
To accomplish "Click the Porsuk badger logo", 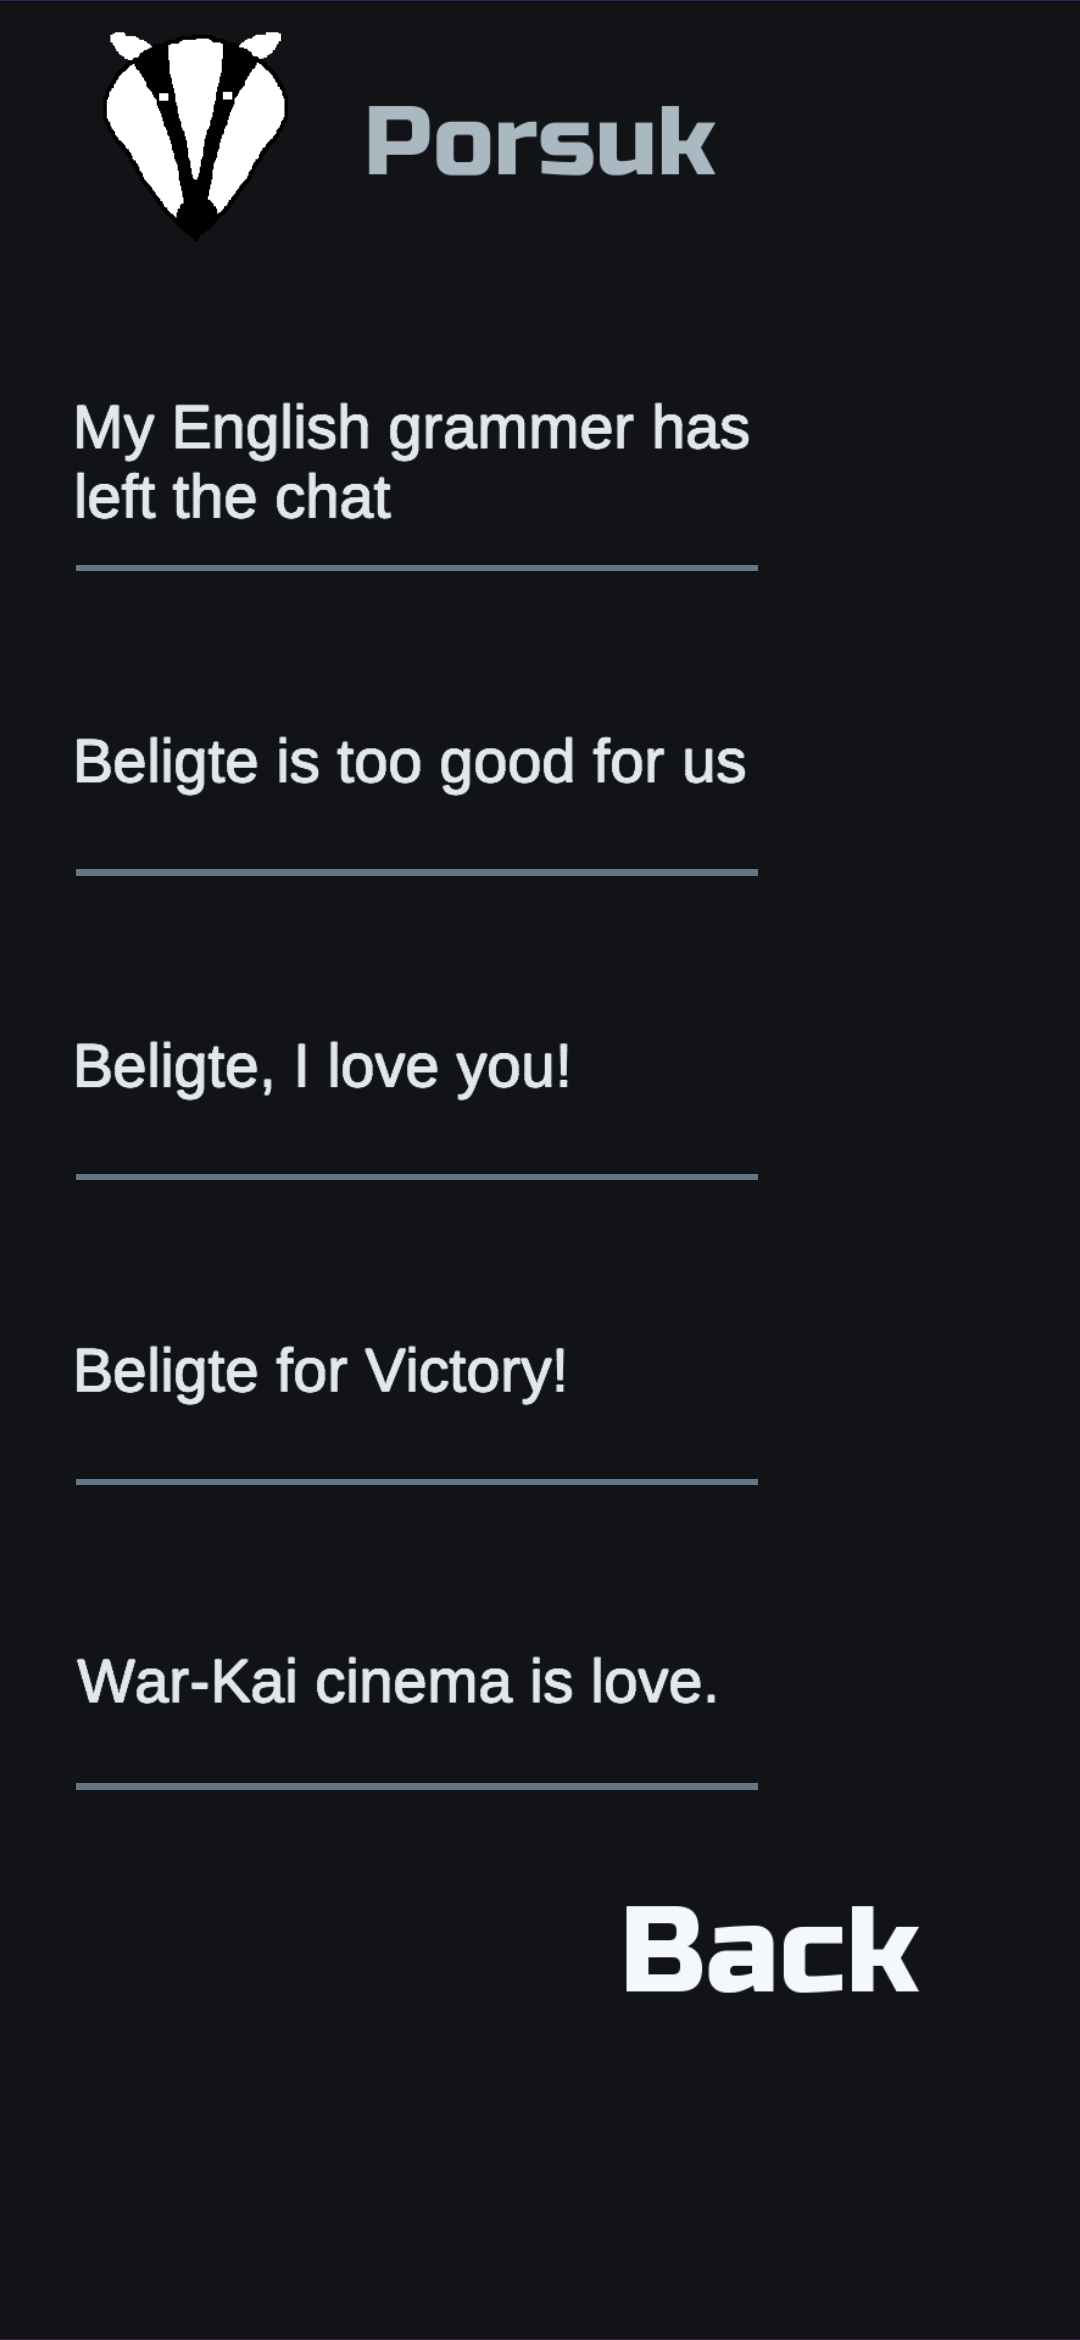I will [195, 136].
